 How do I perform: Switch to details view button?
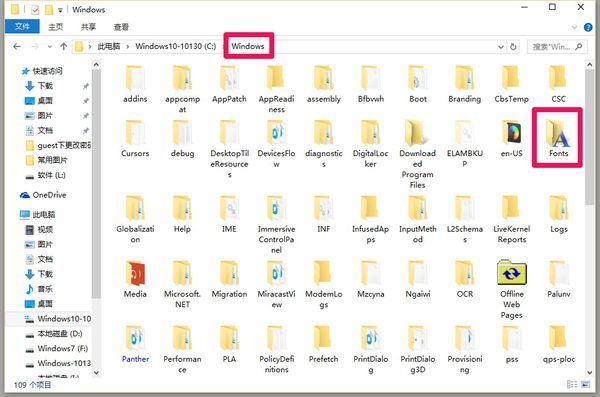click(572, 384)
